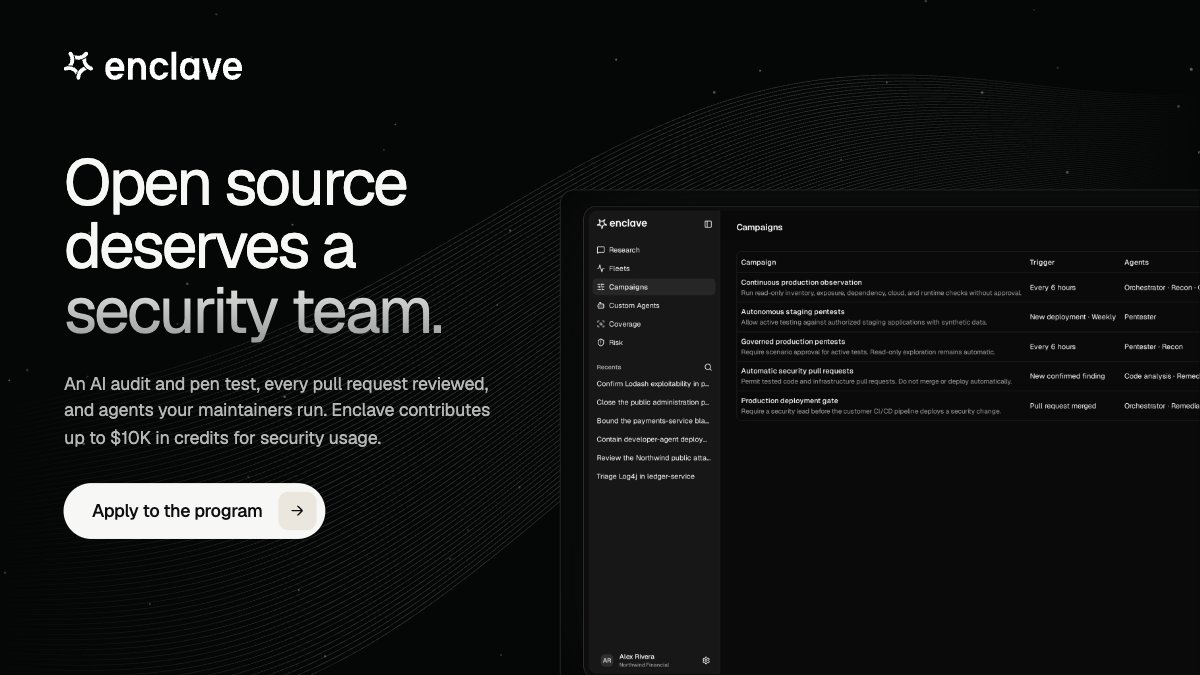Click the Alex Rivera account name
The height and width of the screenshot is (675, 1200).
click(x=636, y=656)
